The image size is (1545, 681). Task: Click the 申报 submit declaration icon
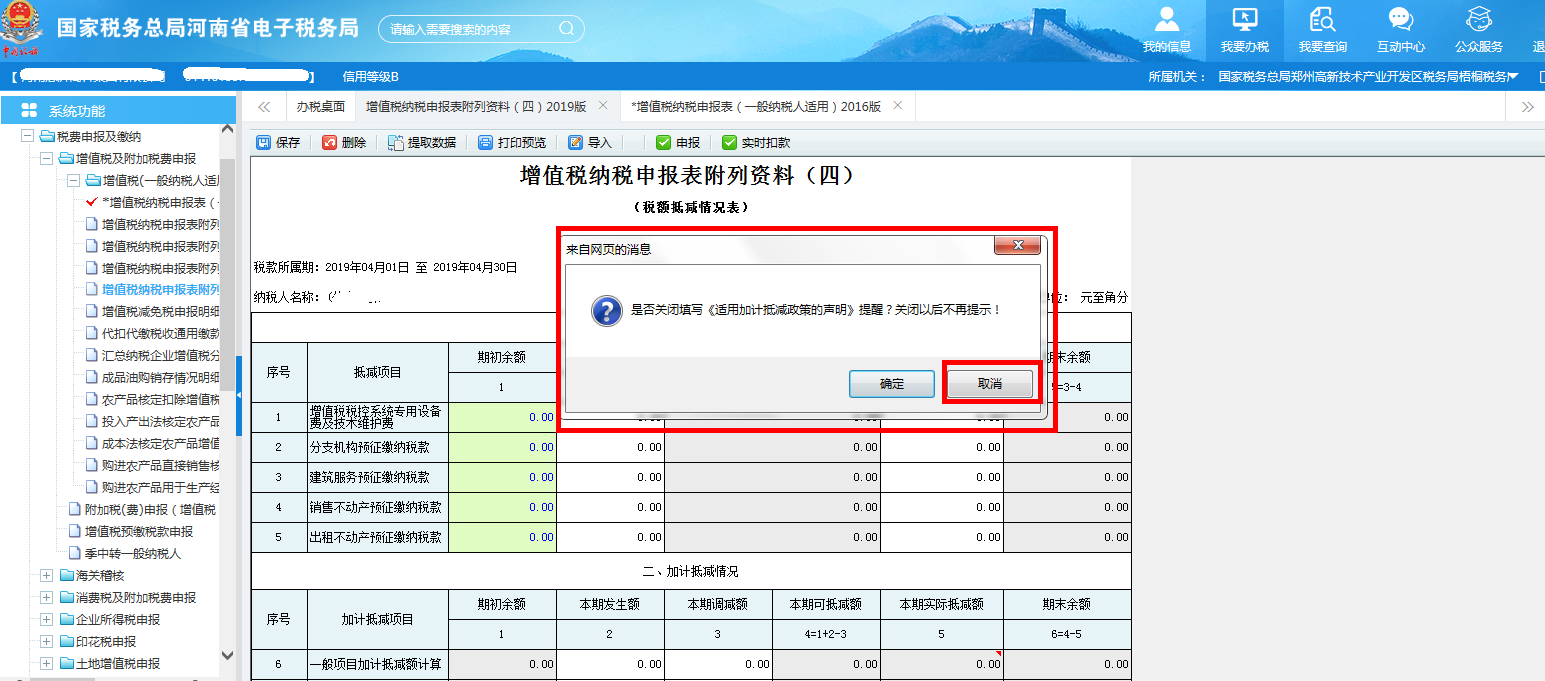coord(663,143)
